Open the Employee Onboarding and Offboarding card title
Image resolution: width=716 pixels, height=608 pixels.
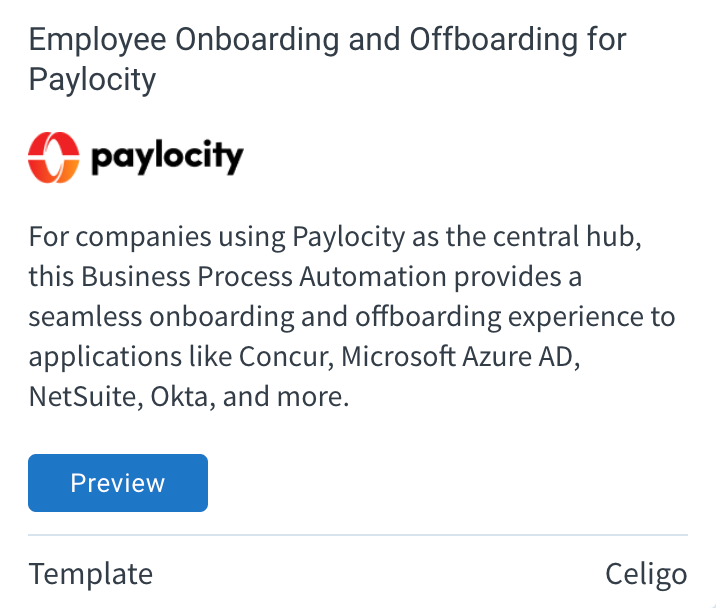click(x=327, y=59)
